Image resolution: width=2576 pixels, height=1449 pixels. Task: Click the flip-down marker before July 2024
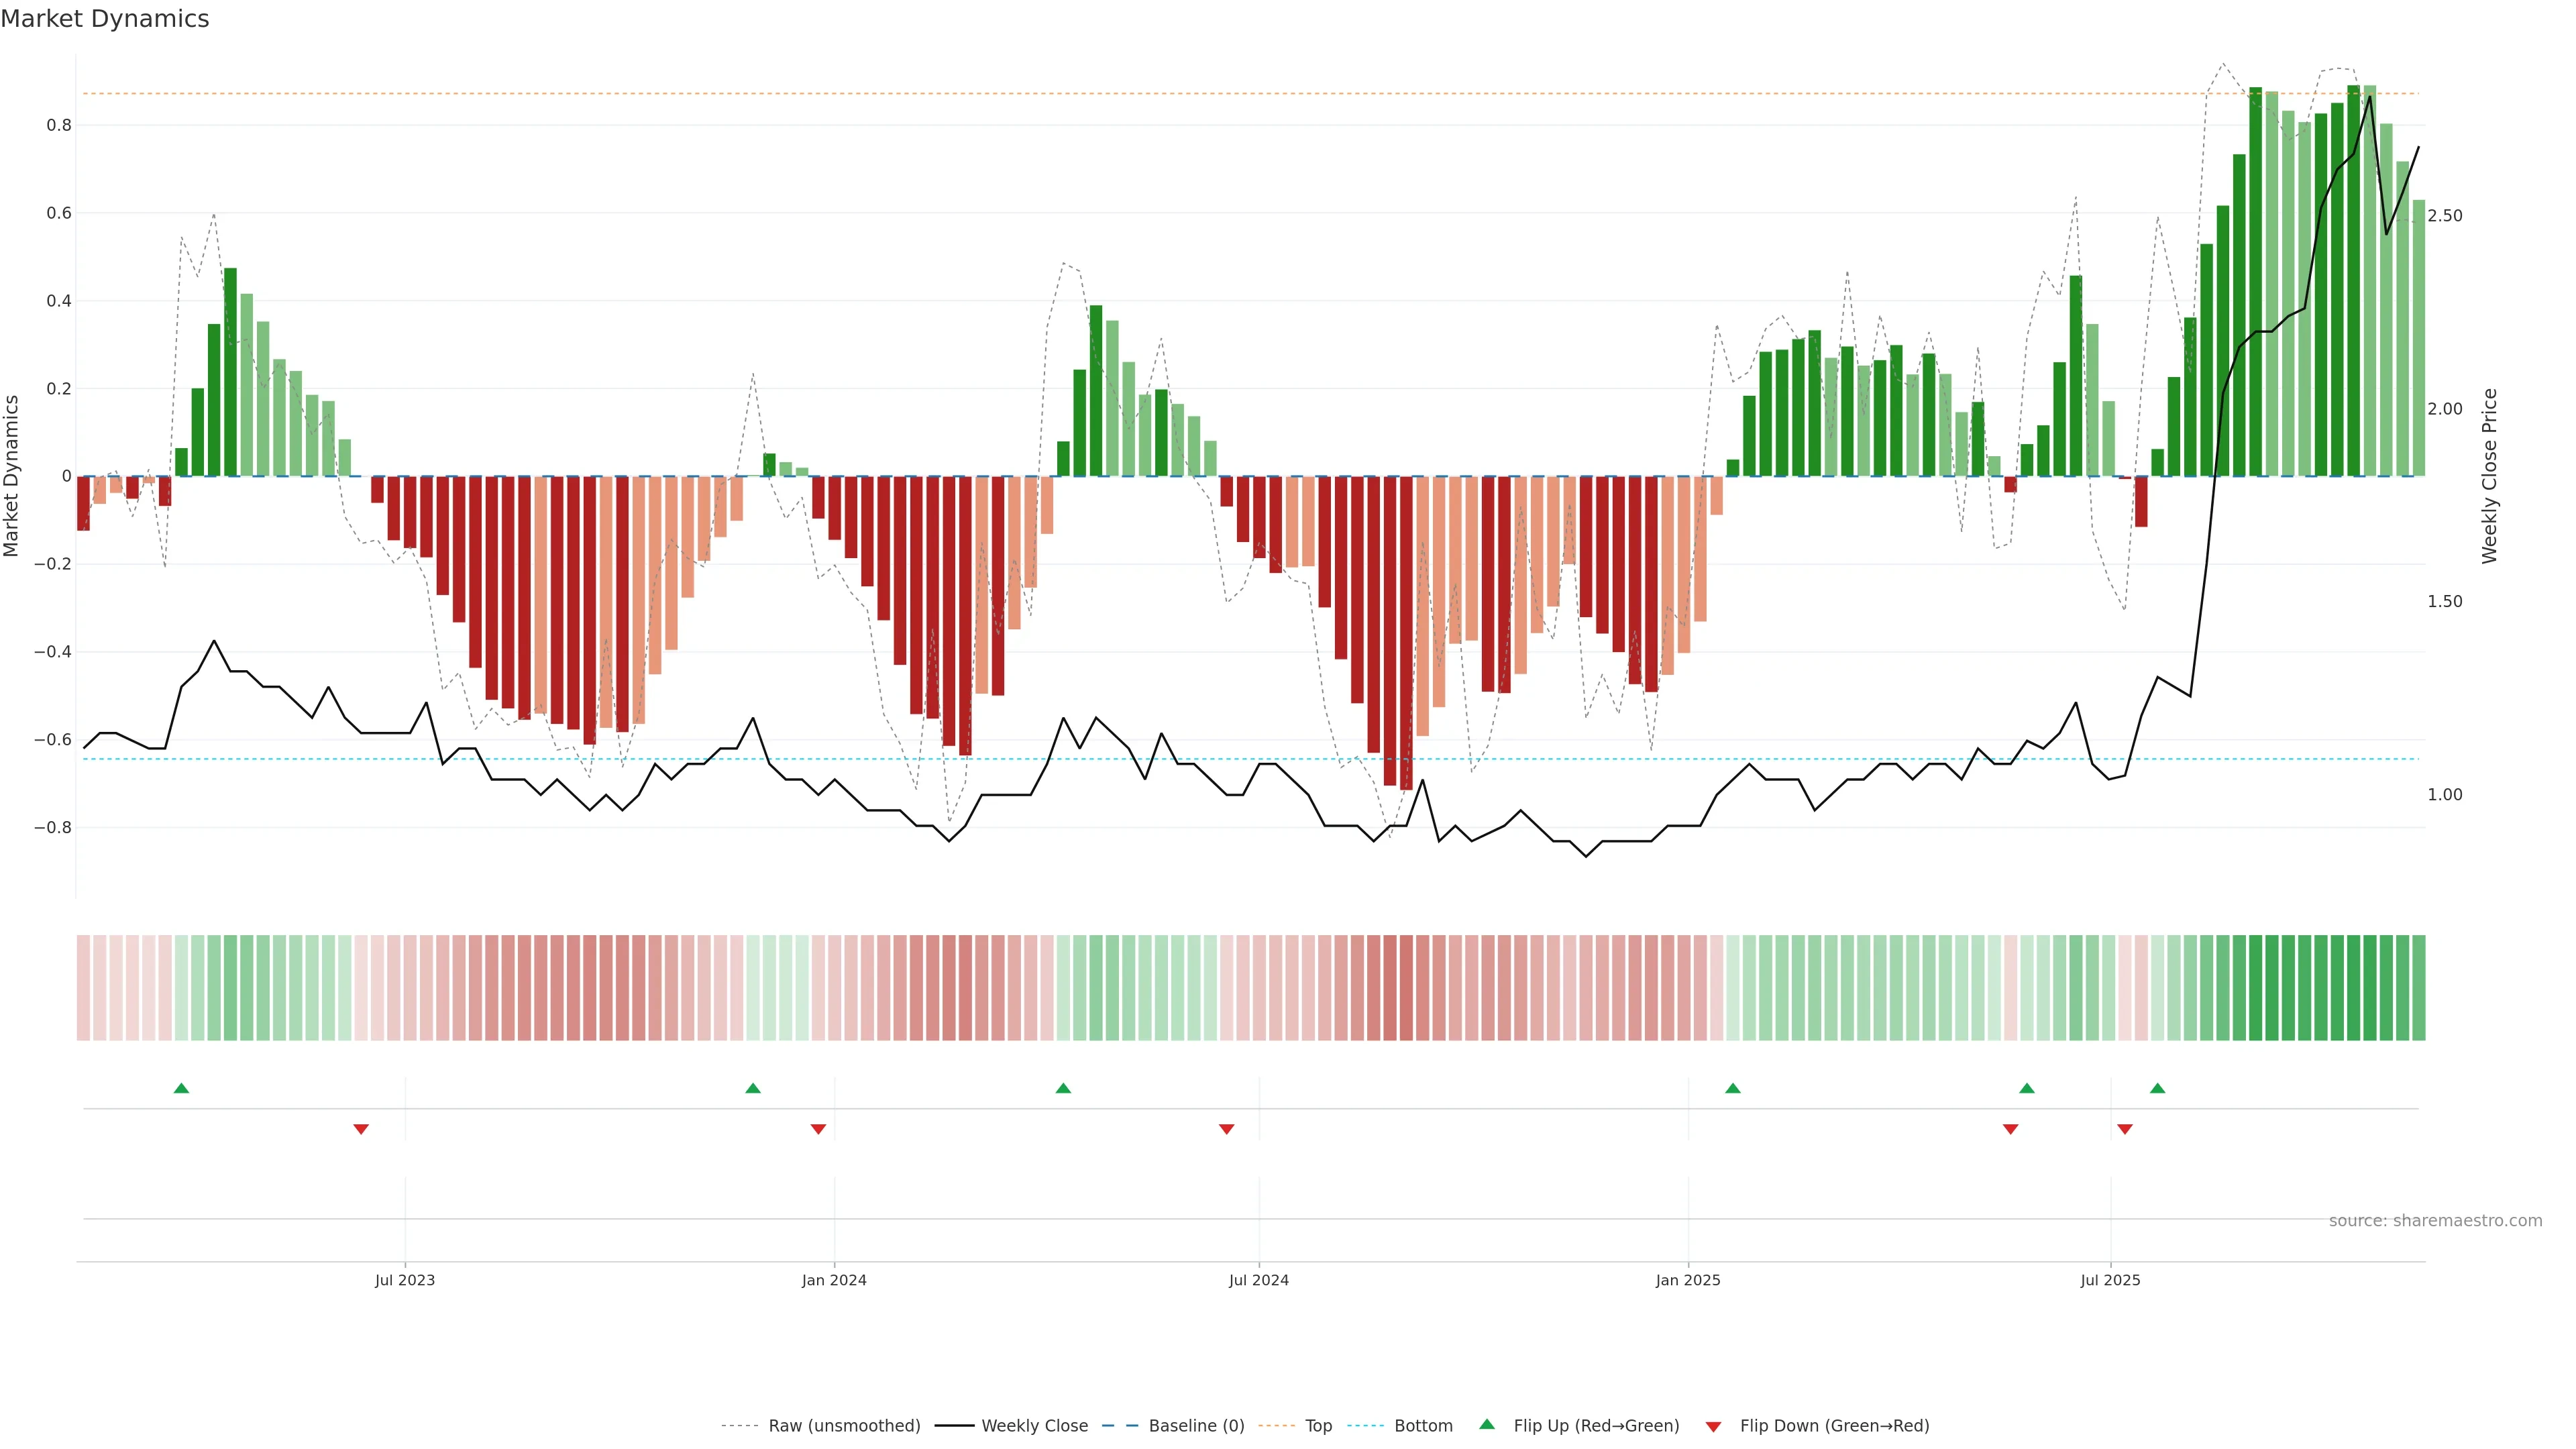point(1226,1129)
